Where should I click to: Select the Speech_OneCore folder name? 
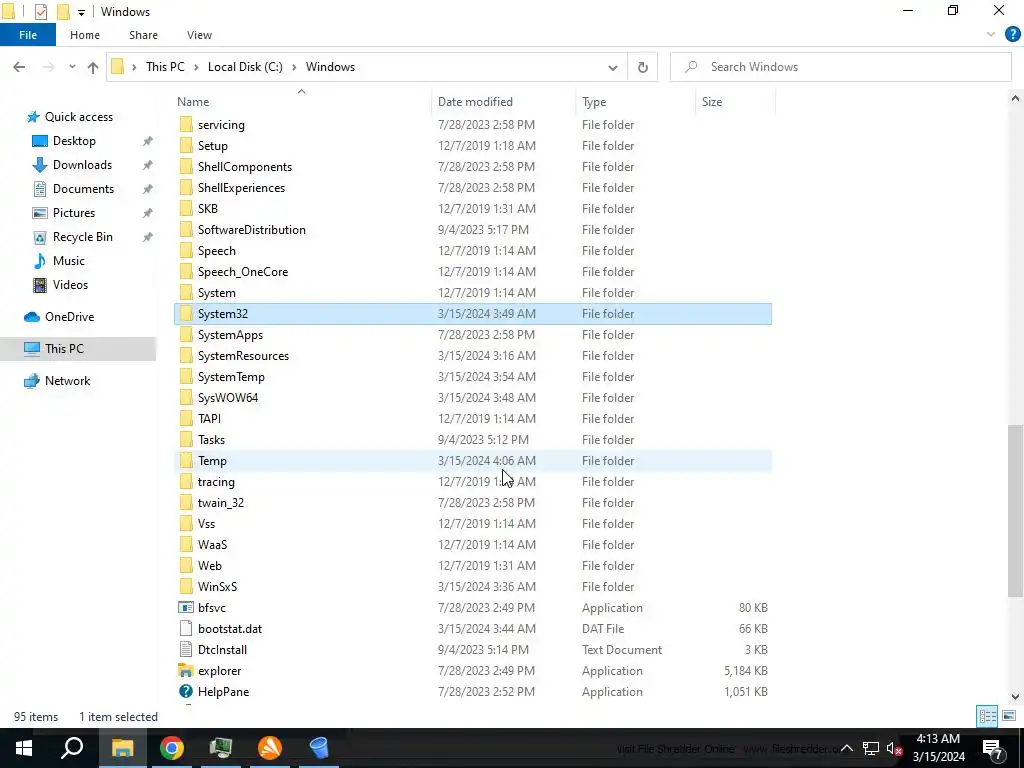pyautogui.click(x=243, y=272)
